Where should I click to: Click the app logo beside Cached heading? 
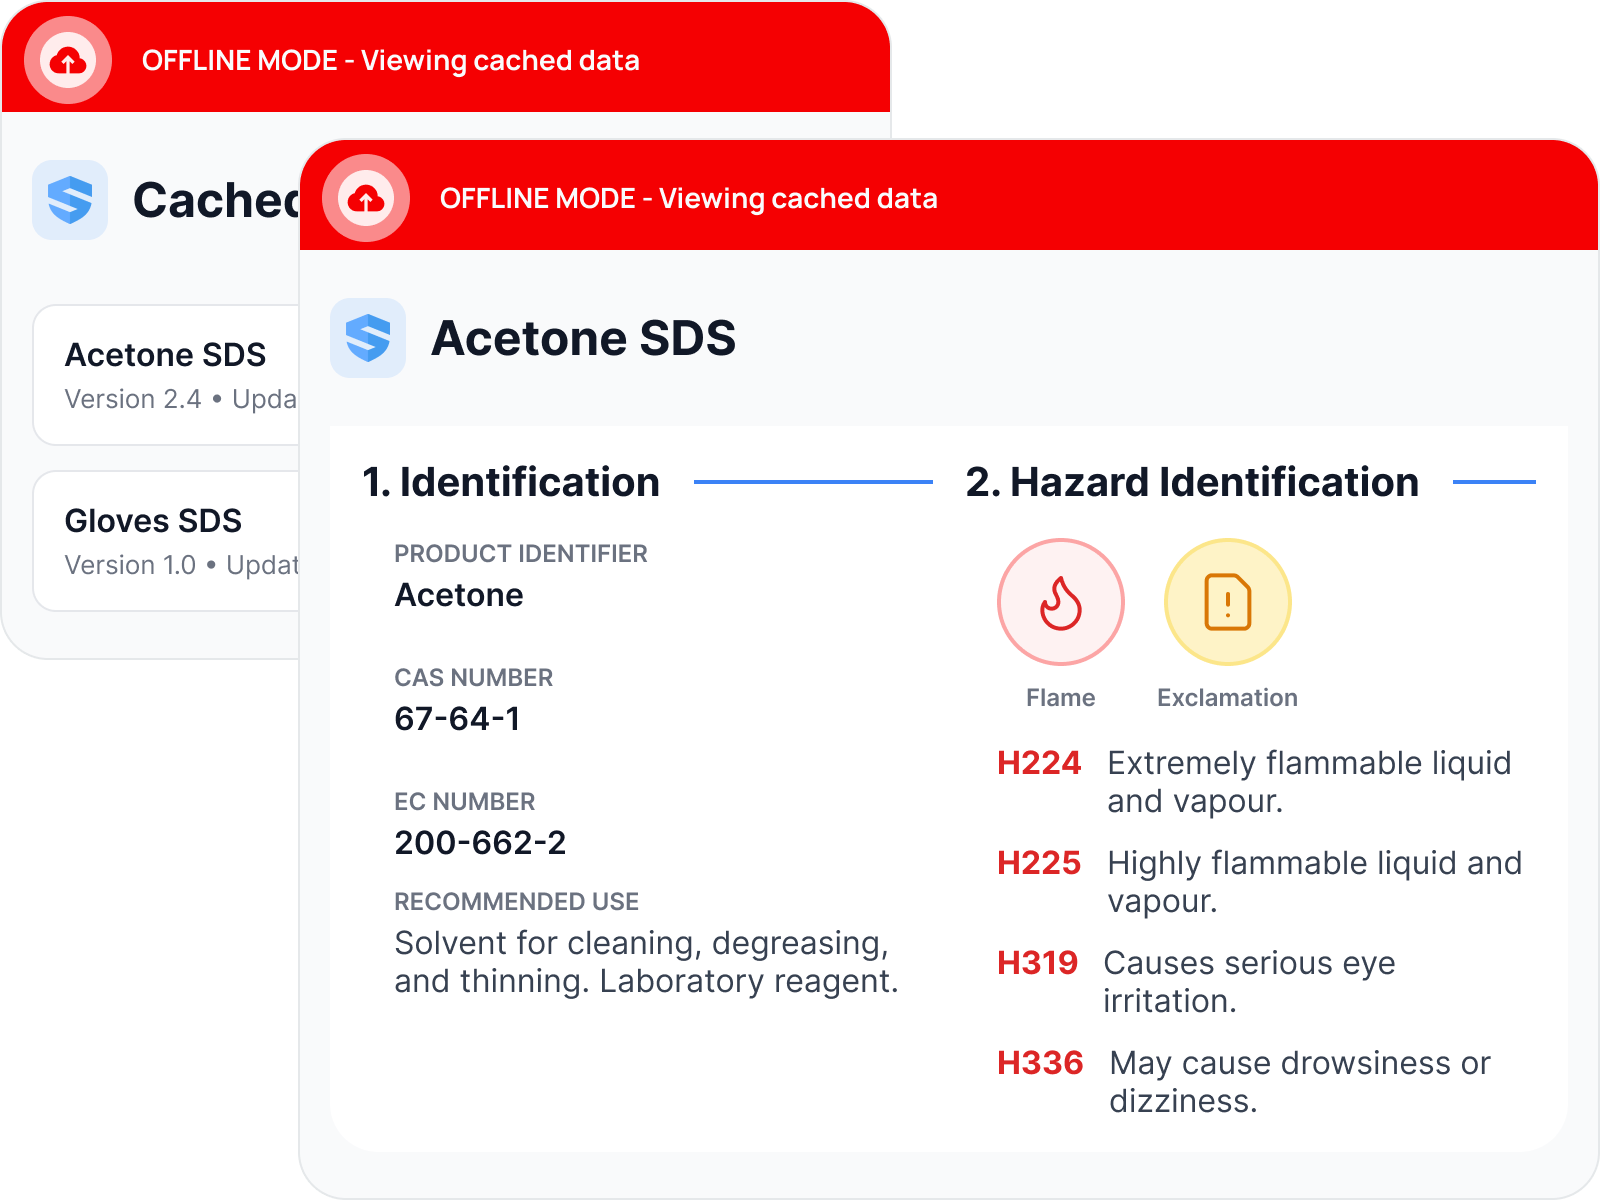pos(70,200)
